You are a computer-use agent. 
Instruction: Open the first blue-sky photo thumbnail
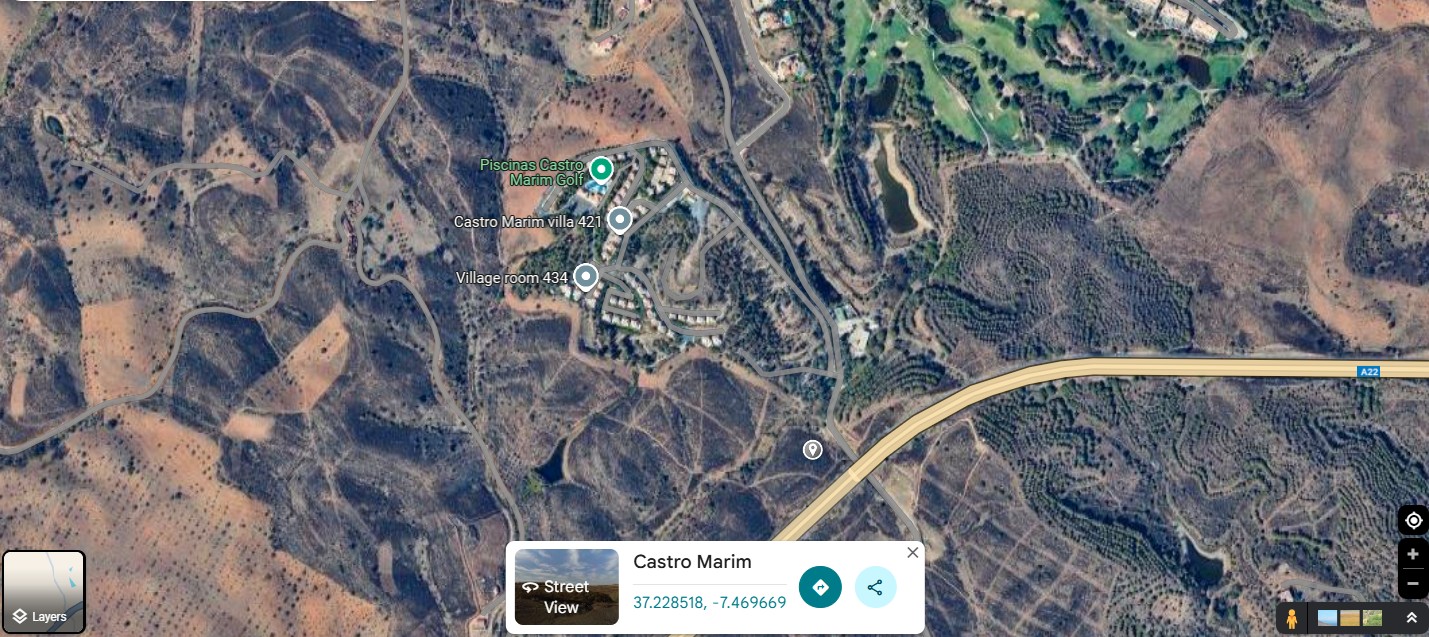[1327, 618]
